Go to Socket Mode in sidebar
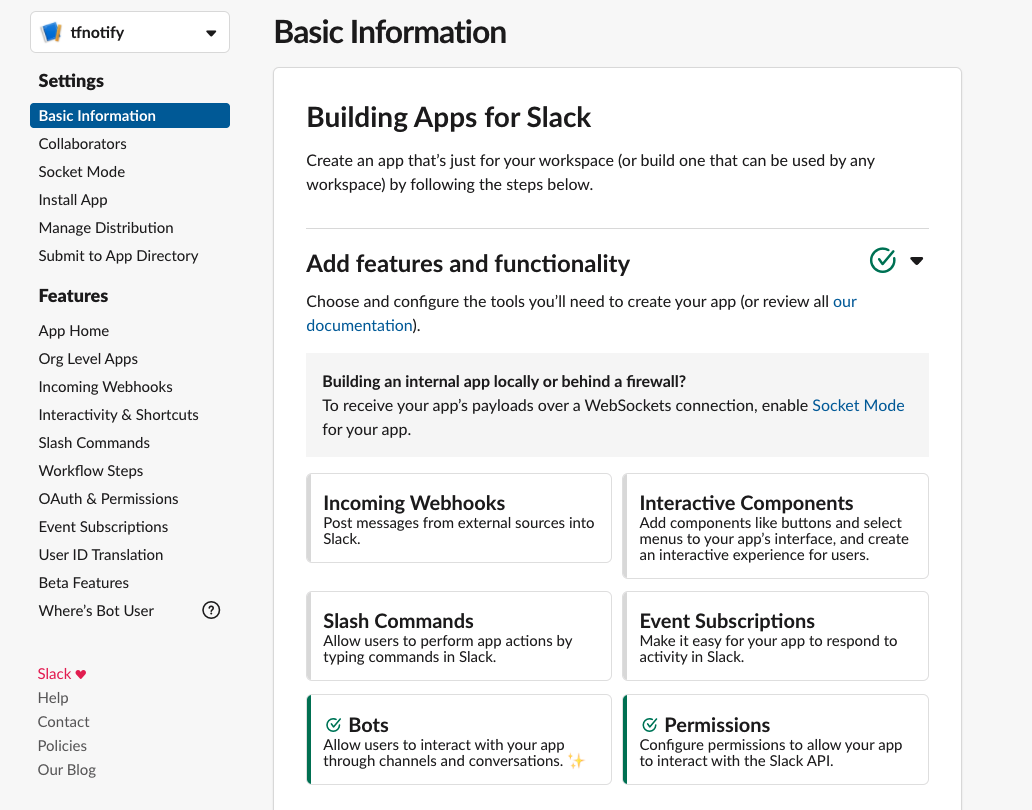This screenshot has width=1032, height=810. [x=82, y=172]
